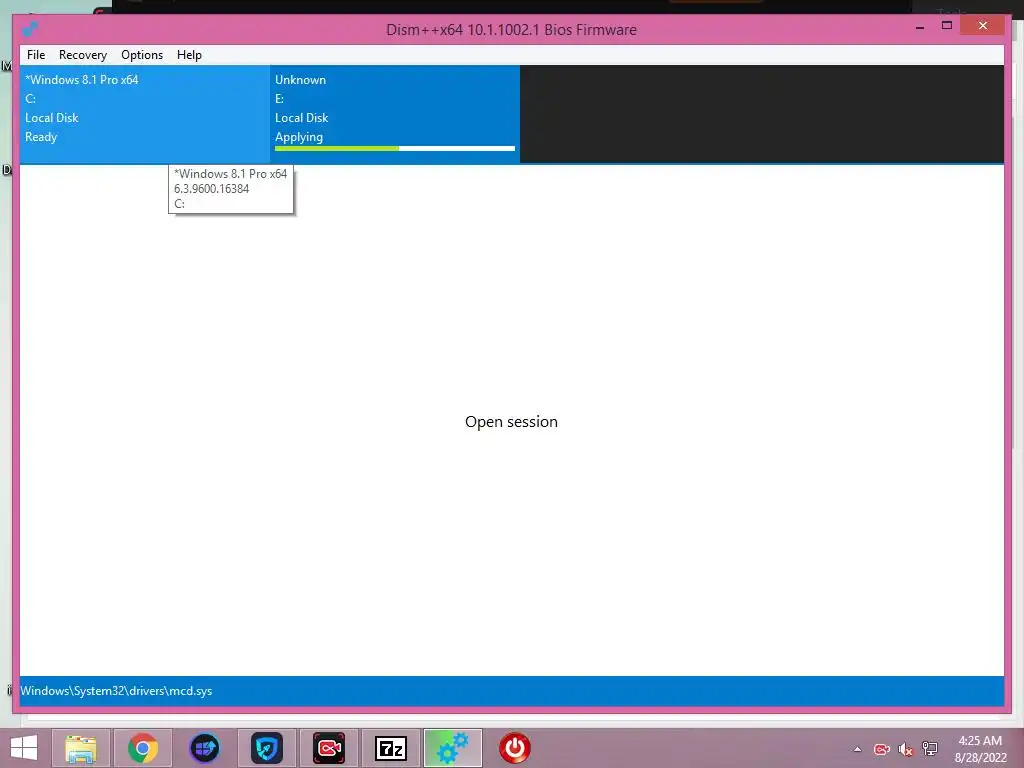The height and width of the screenshot is (768, 1024).
Task: Open the red power button app in taskbar
Action: point(515,748)
